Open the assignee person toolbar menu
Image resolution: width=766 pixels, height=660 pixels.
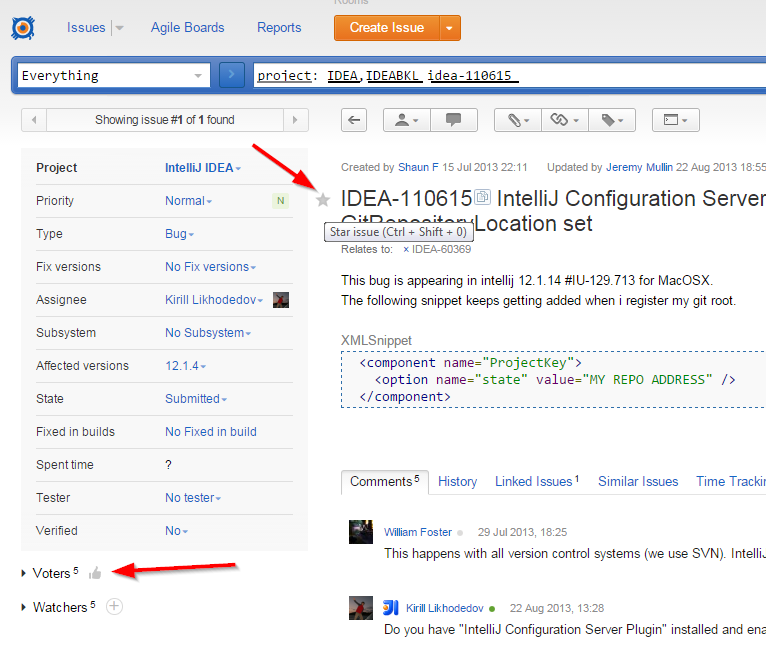(406, 120)
